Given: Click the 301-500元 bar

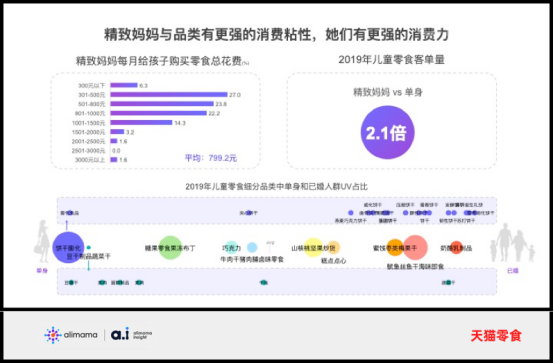Looking at the screenshot, I should 169,95.
